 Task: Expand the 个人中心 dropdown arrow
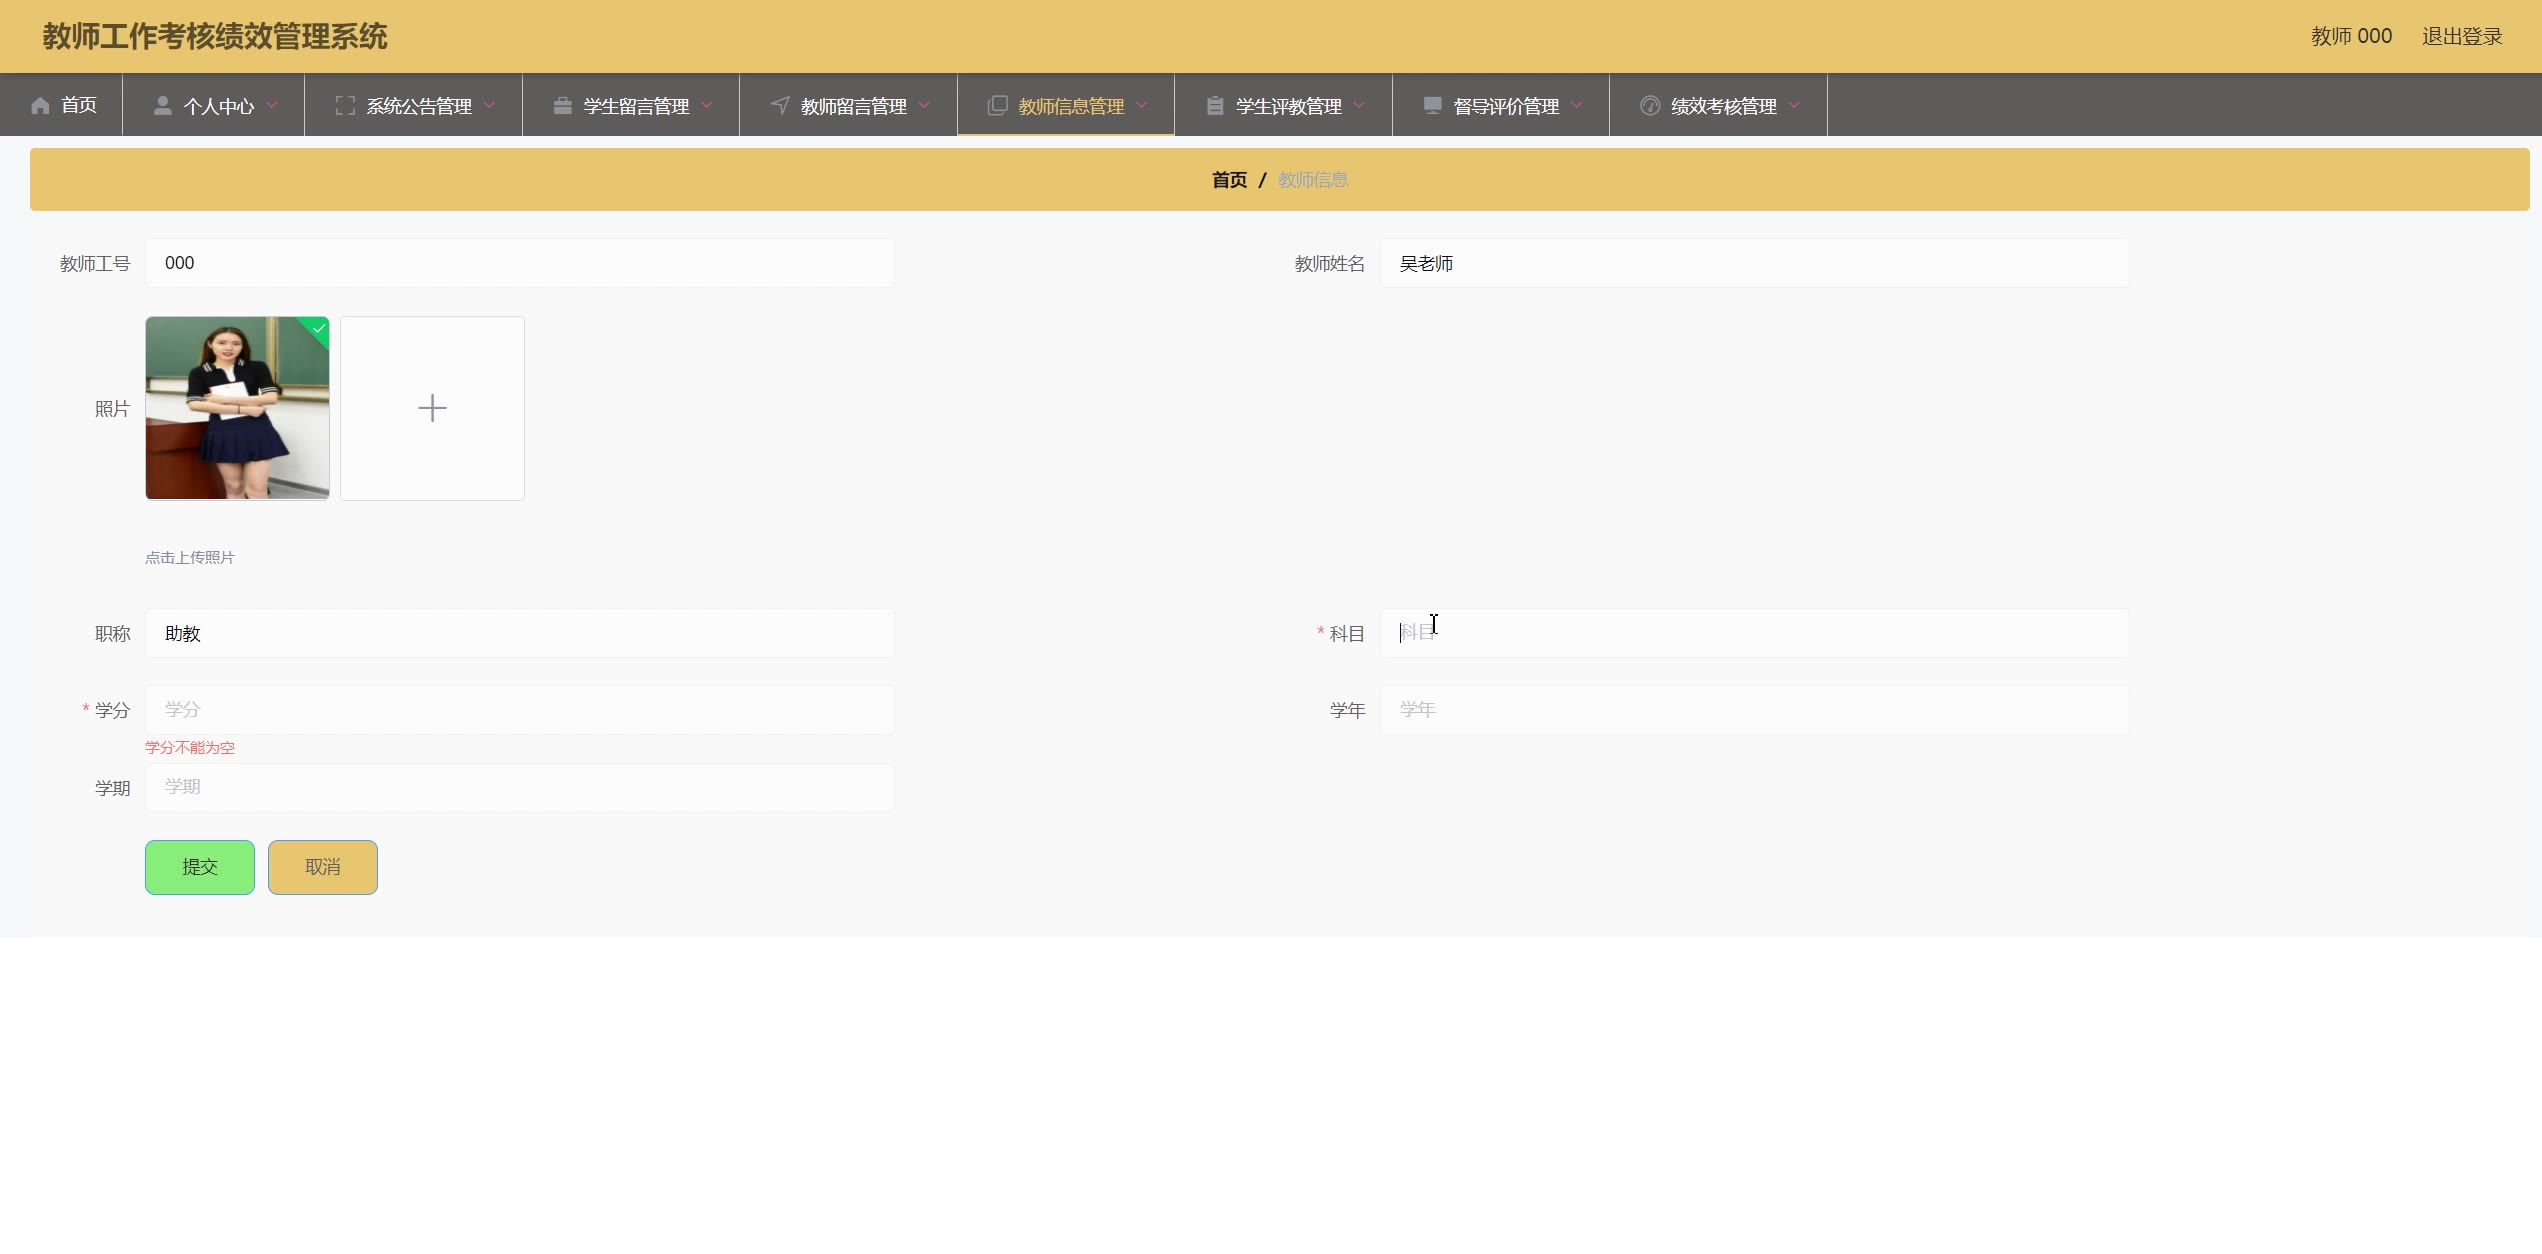tap(272, 105)
